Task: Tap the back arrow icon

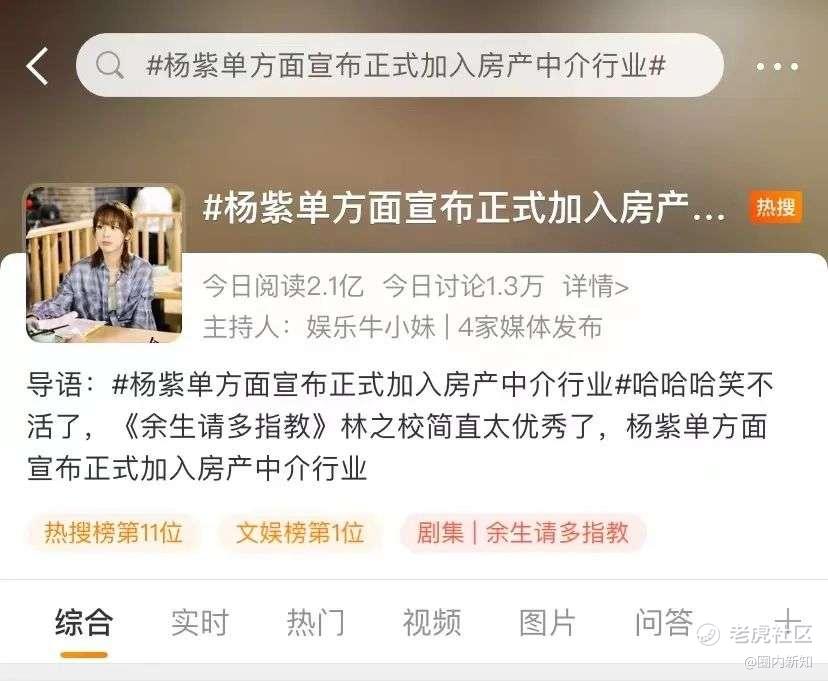Action: point(37,66)
